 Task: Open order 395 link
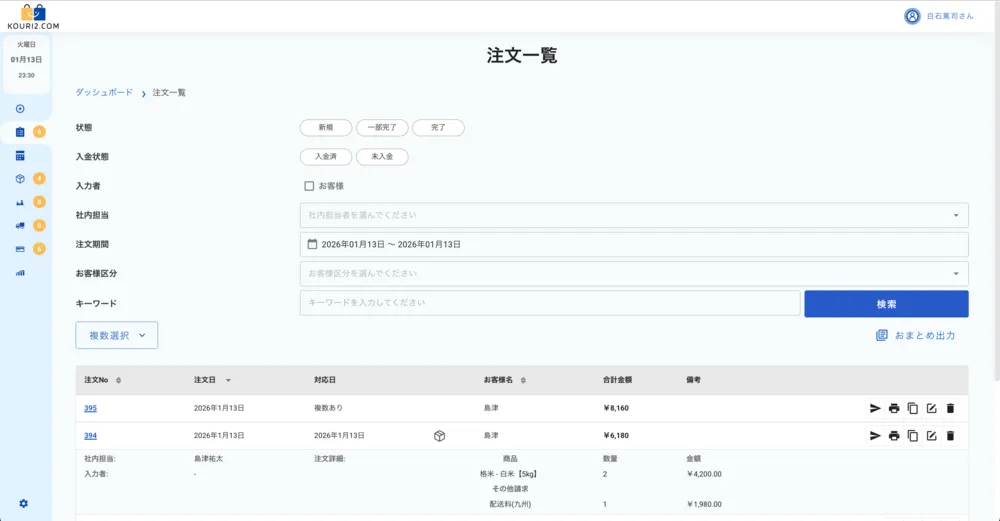click(x=91, y=408)
